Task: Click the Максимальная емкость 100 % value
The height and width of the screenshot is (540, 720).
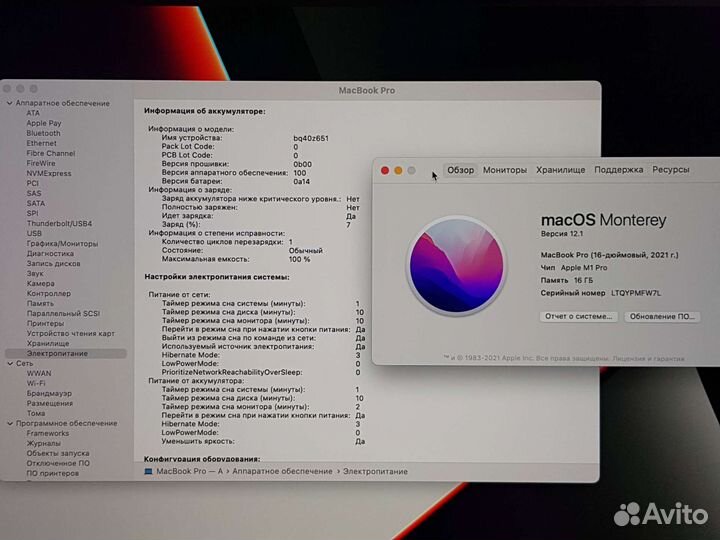Action: [x=299, y=259]
